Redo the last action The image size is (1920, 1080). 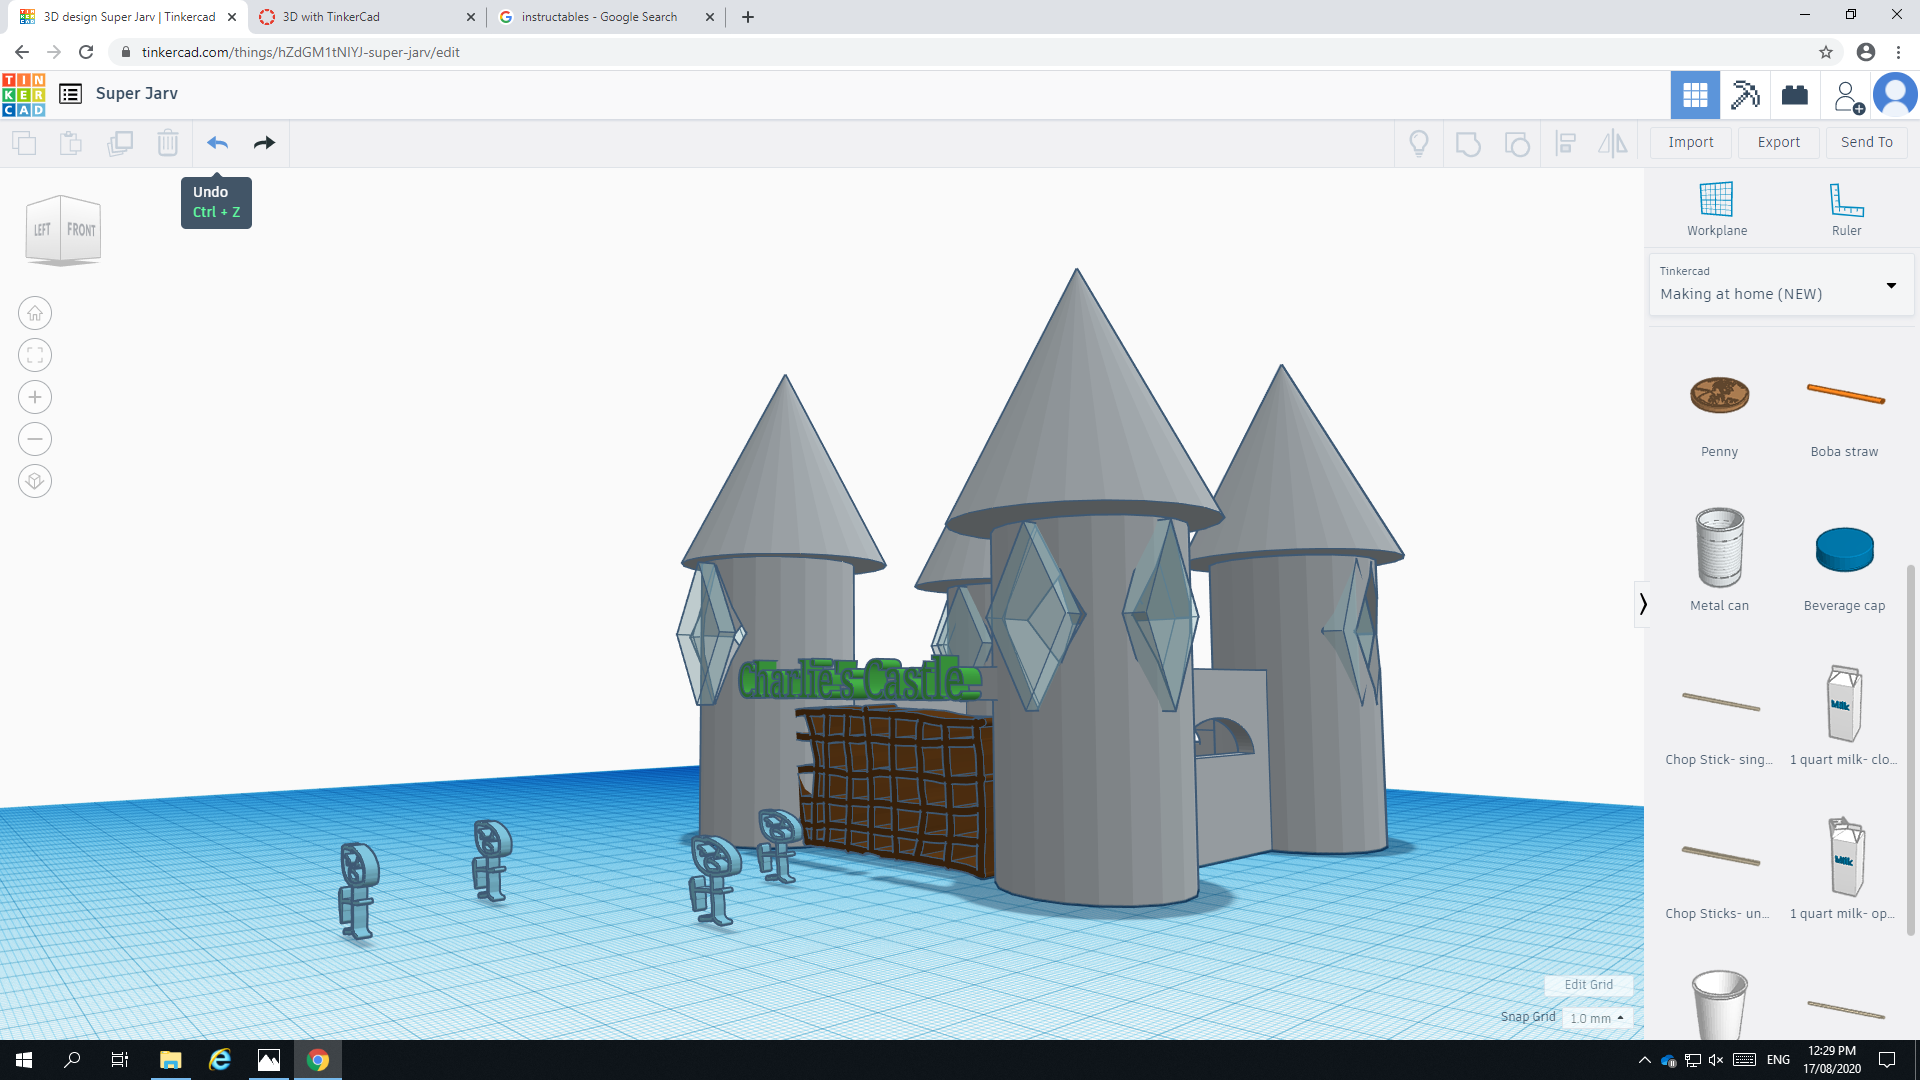[264, 143]
